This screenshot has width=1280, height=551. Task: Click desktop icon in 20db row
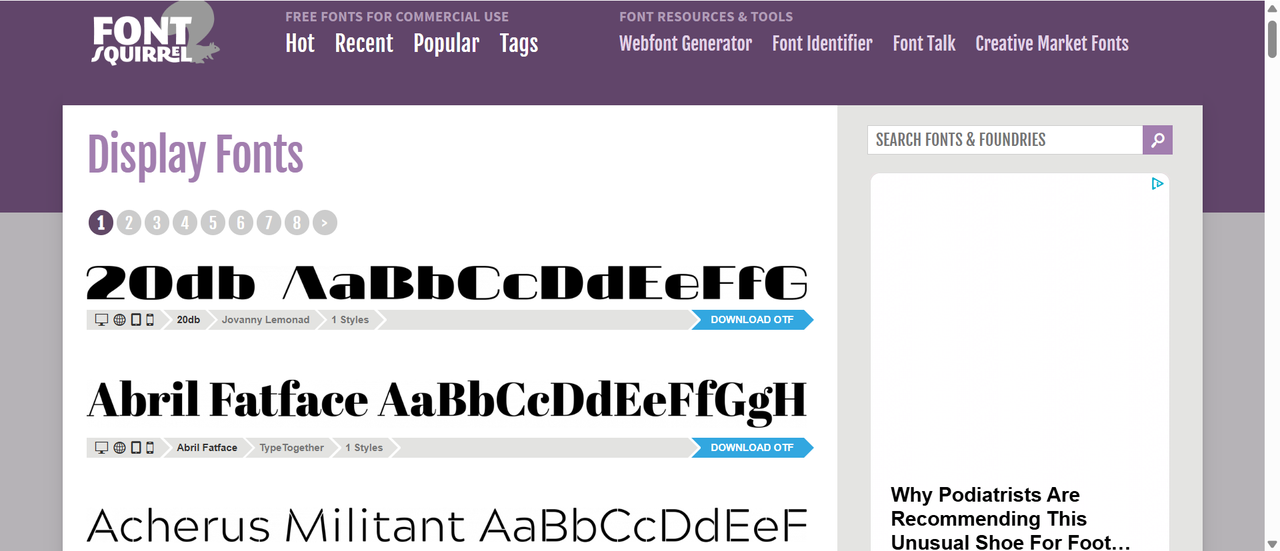click(101, 320)
